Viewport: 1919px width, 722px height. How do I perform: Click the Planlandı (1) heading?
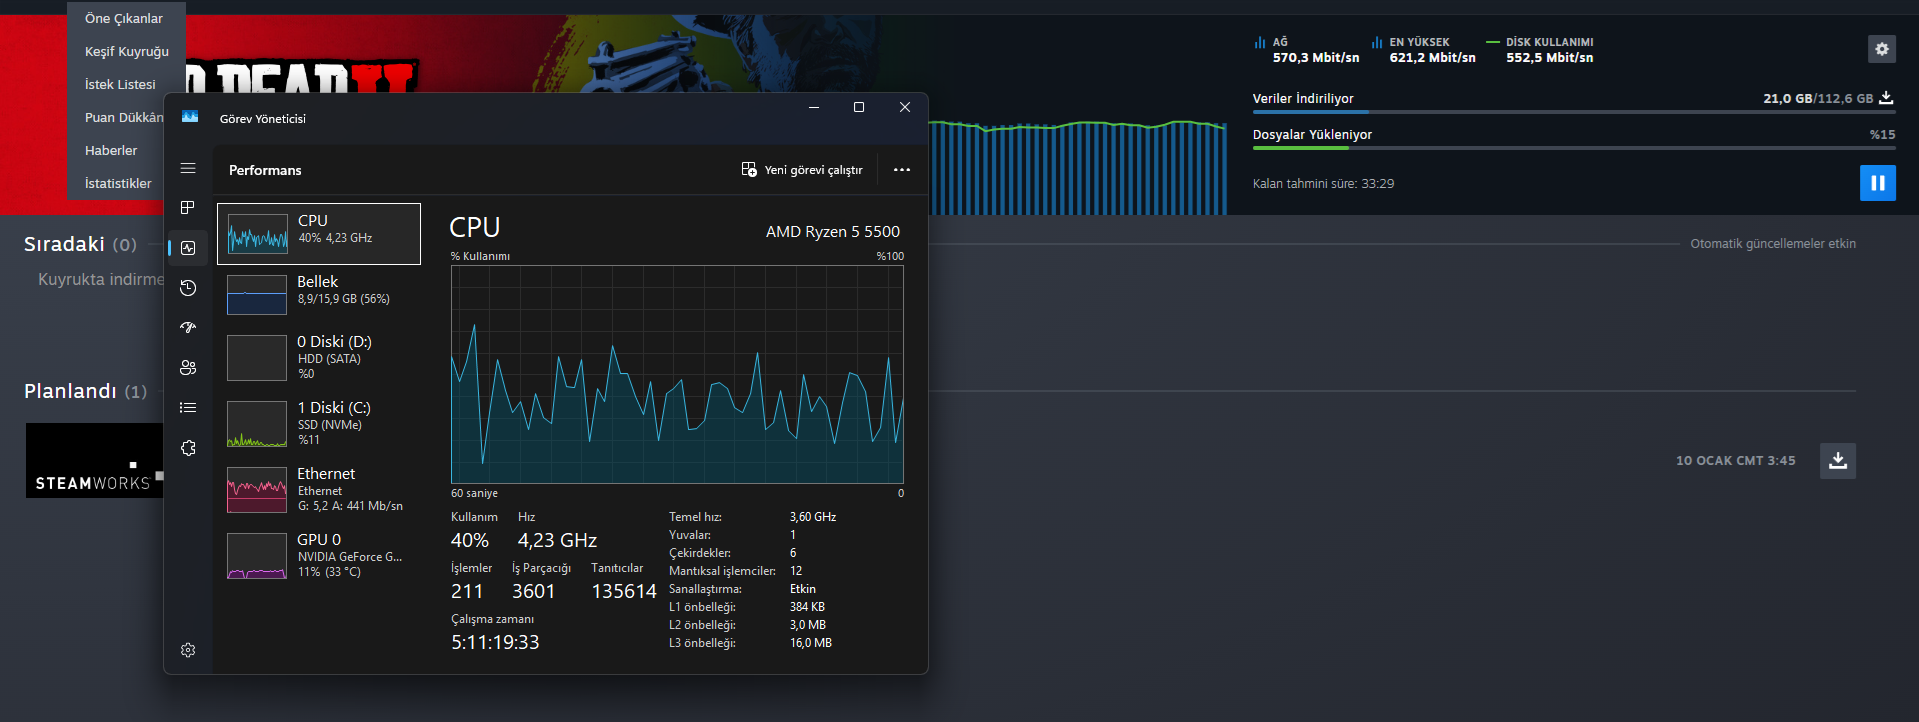click(85, 391)
